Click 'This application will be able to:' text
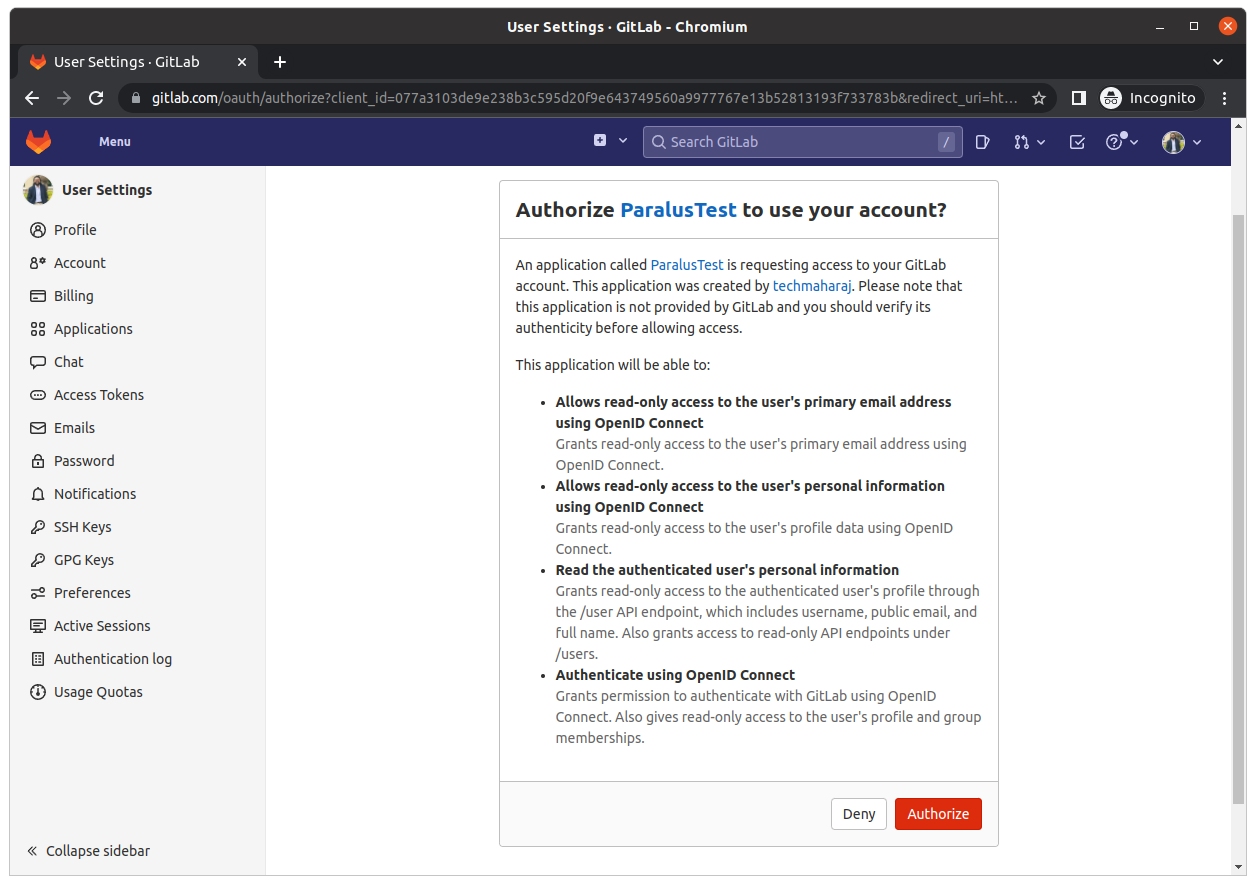This screenshot has height=885, width=1256. (613, 365)
